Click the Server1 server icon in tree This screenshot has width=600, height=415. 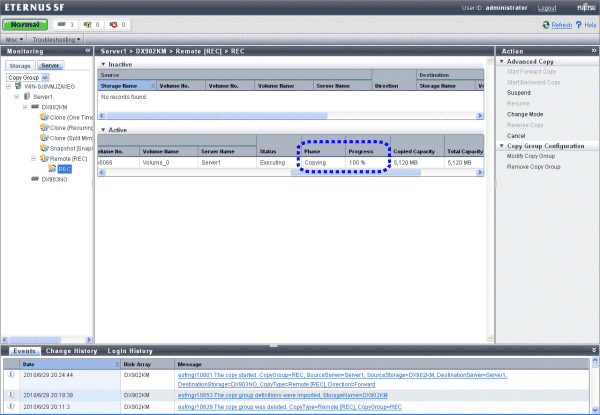27,96
